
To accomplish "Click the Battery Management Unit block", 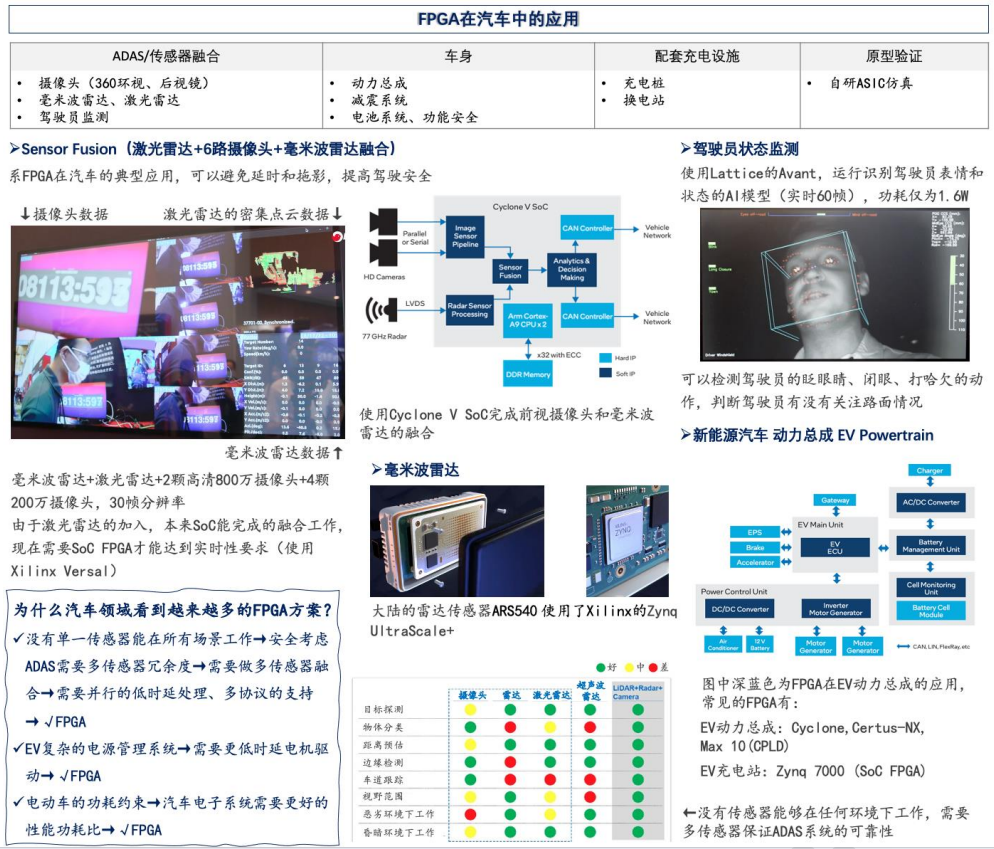I will (930, 545).
